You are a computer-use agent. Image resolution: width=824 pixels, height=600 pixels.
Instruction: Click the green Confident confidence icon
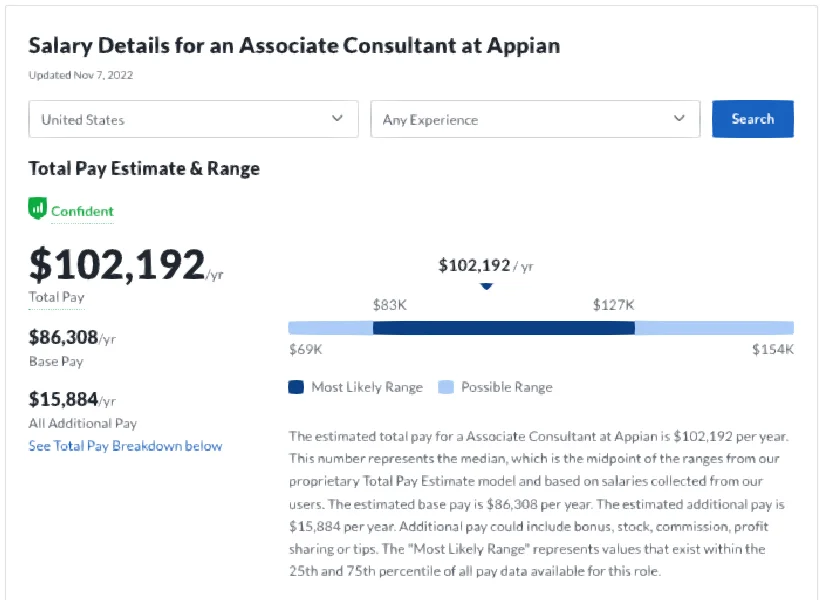38,210
